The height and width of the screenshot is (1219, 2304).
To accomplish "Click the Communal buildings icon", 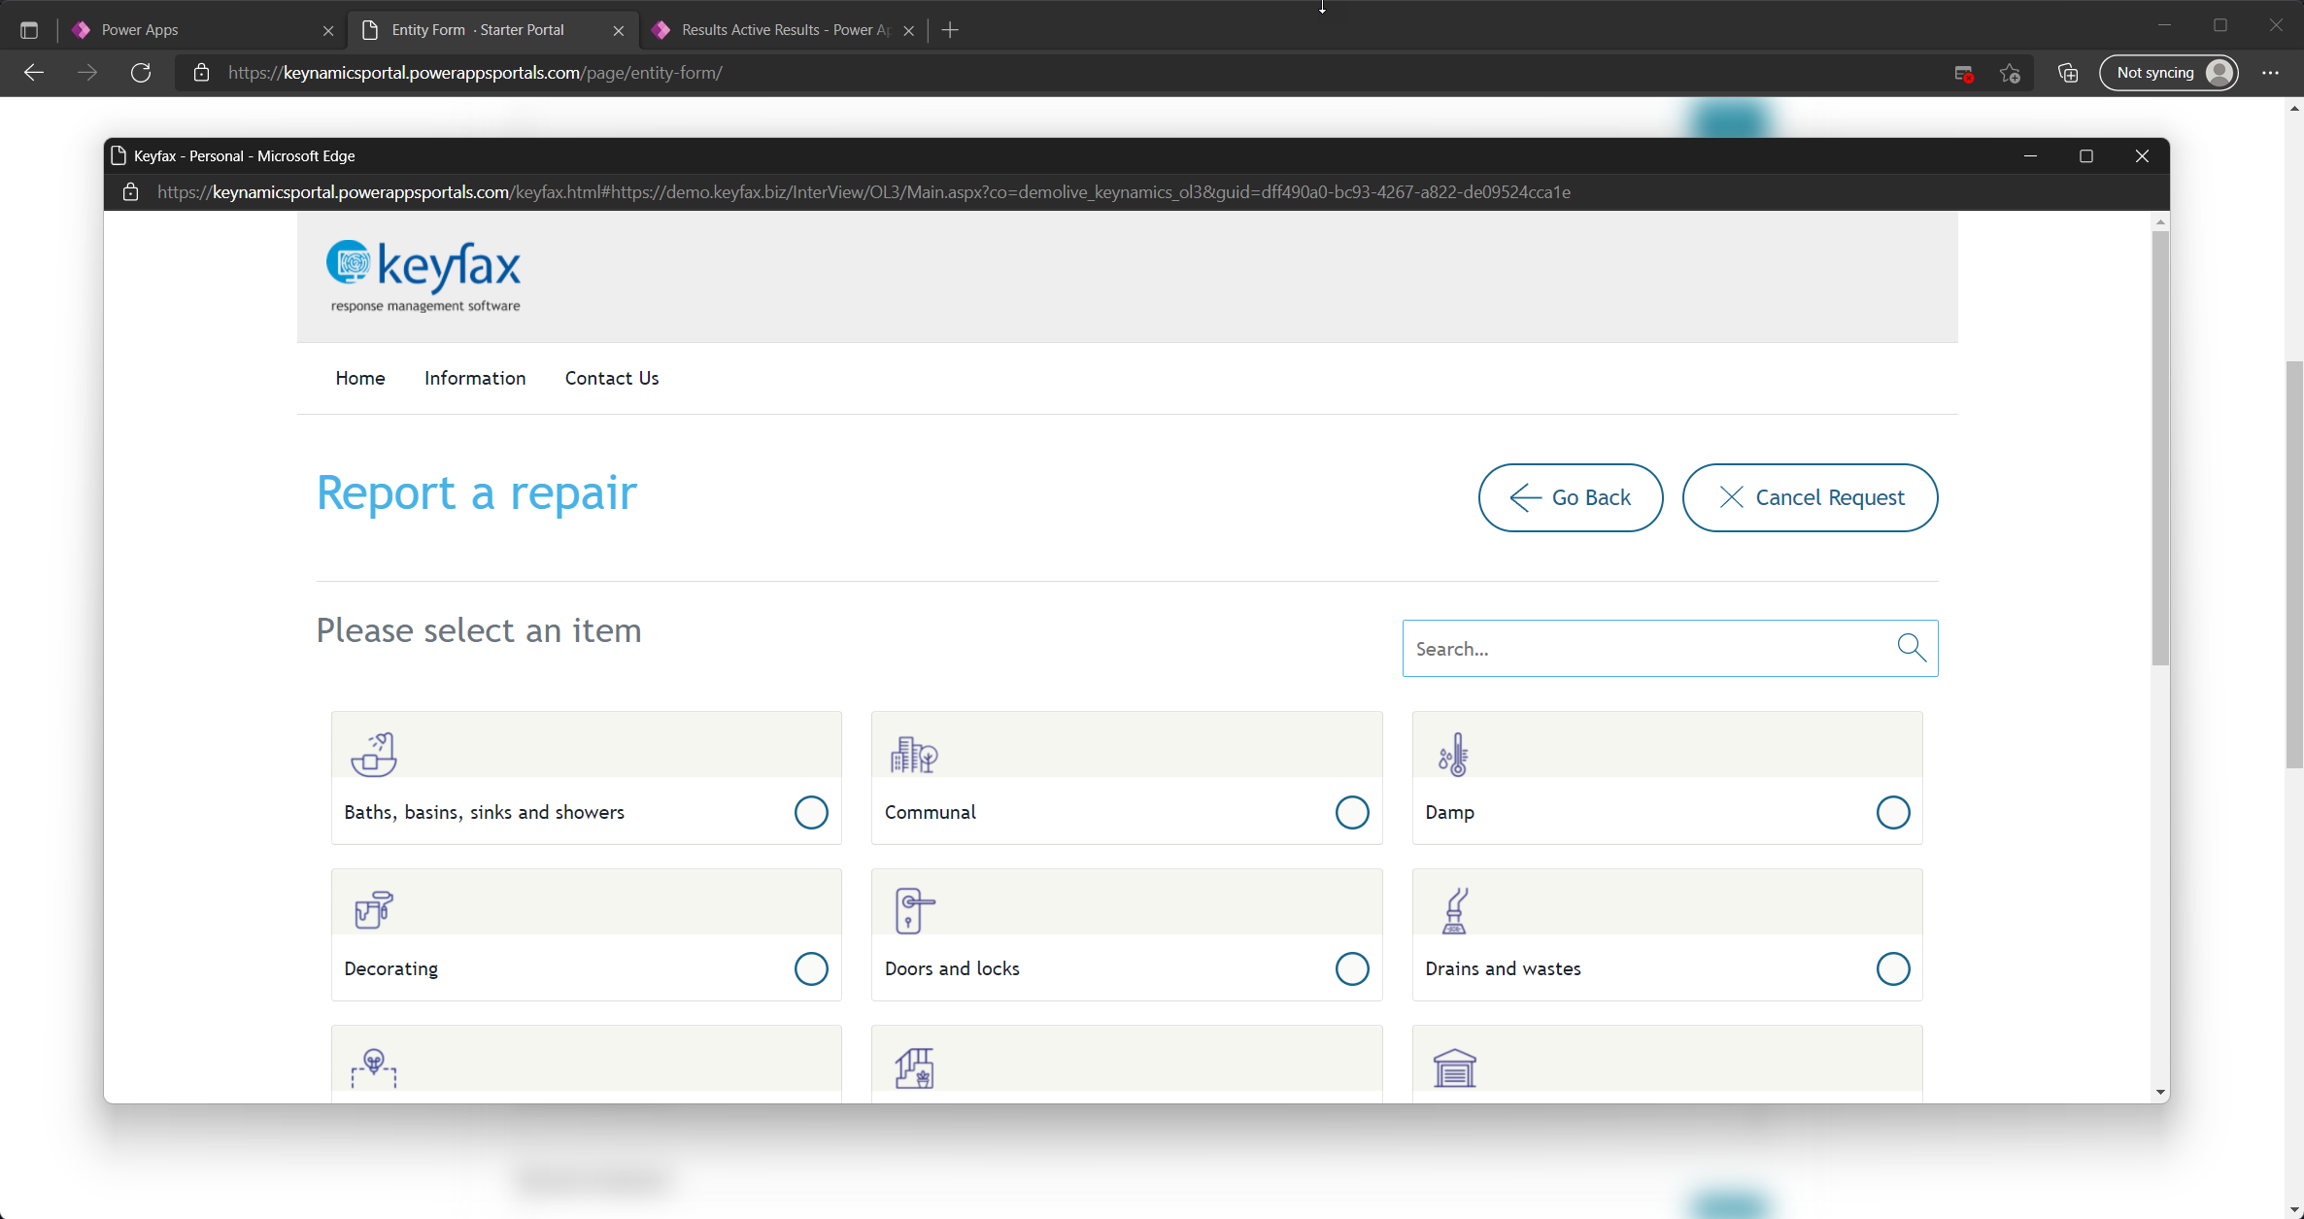I will pyautogui.click(x=913, y=754).
